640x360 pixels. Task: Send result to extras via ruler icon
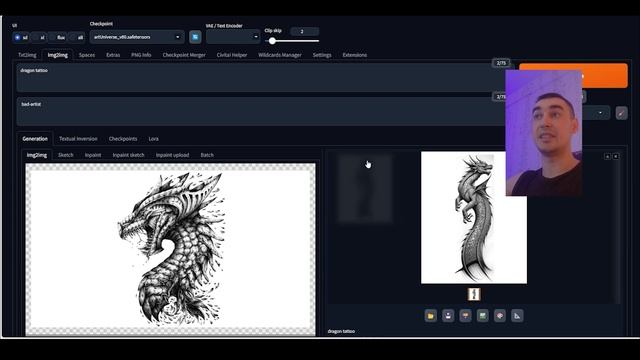pos(517,316)
